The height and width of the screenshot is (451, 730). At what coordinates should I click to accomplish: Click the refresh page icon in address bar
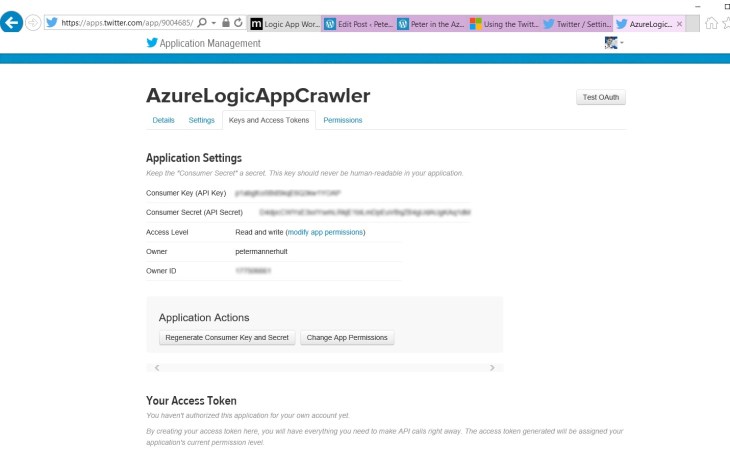(x=238, y=22)
